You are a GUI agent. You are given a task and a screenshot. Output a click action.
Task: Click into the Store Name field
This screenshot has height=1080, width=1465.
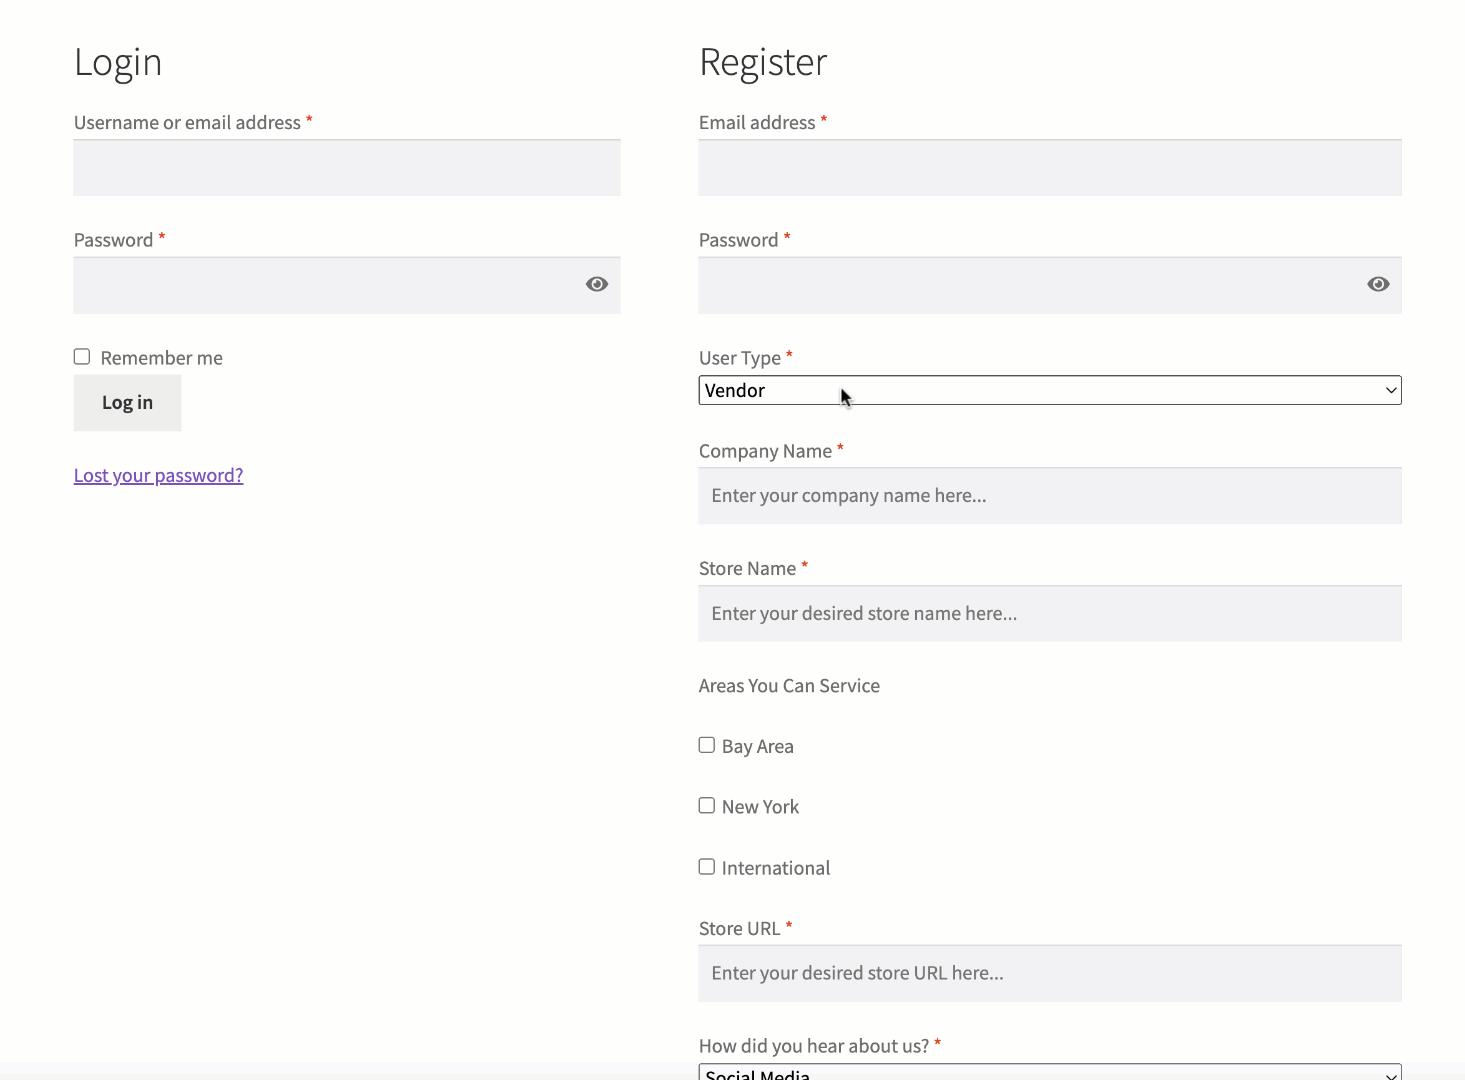pos(1050,613)
